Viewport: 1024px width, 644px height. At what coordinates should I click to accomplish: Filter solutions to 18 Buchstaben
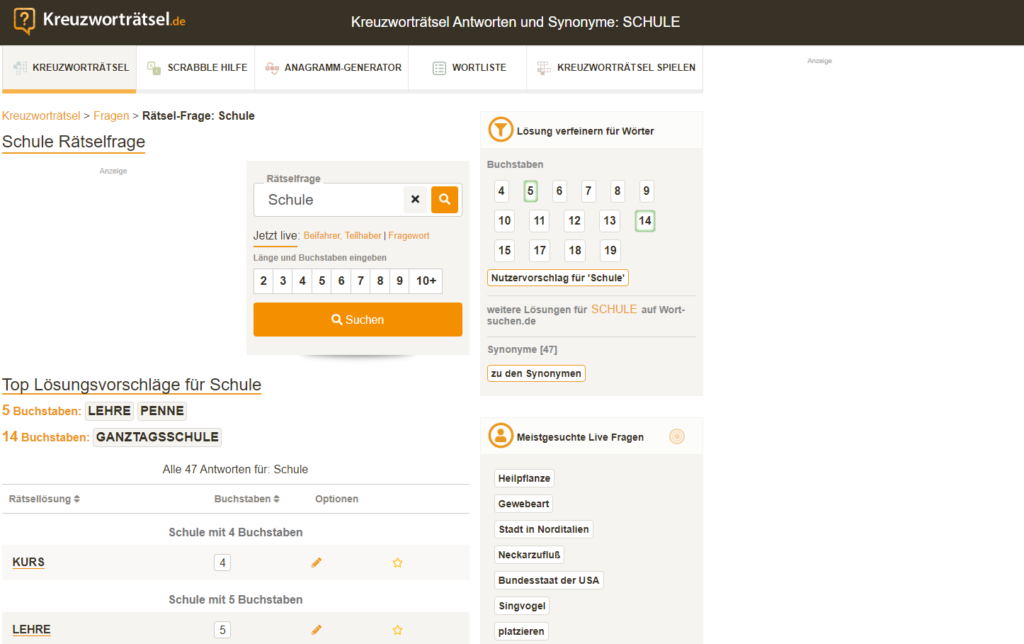[575, 250]
